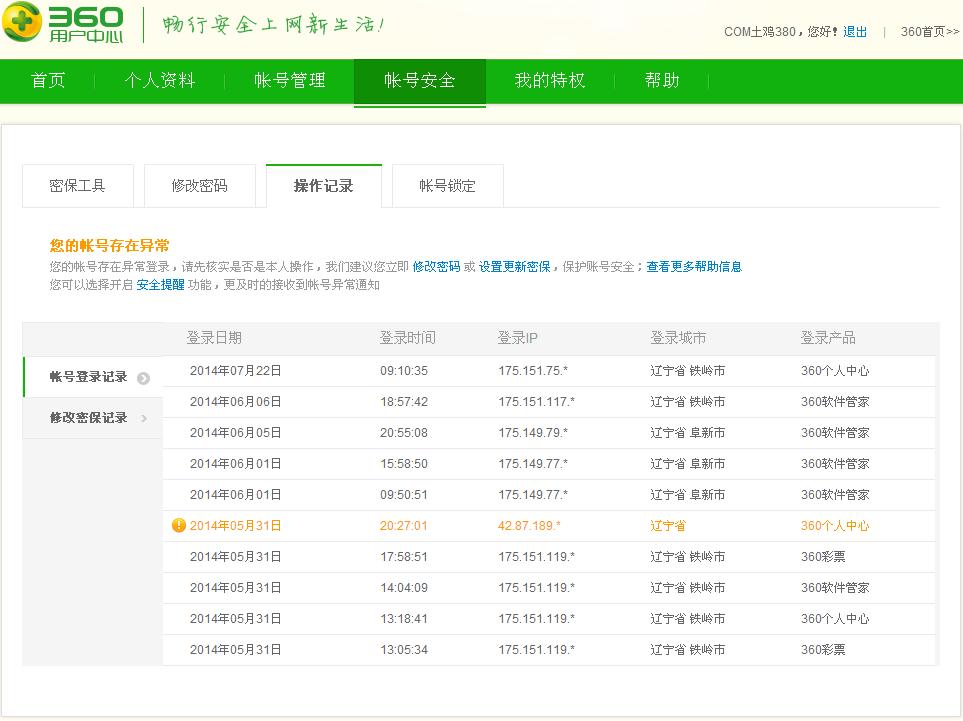Click the arrow icon next to 帐号登录记录

[143, 378]
